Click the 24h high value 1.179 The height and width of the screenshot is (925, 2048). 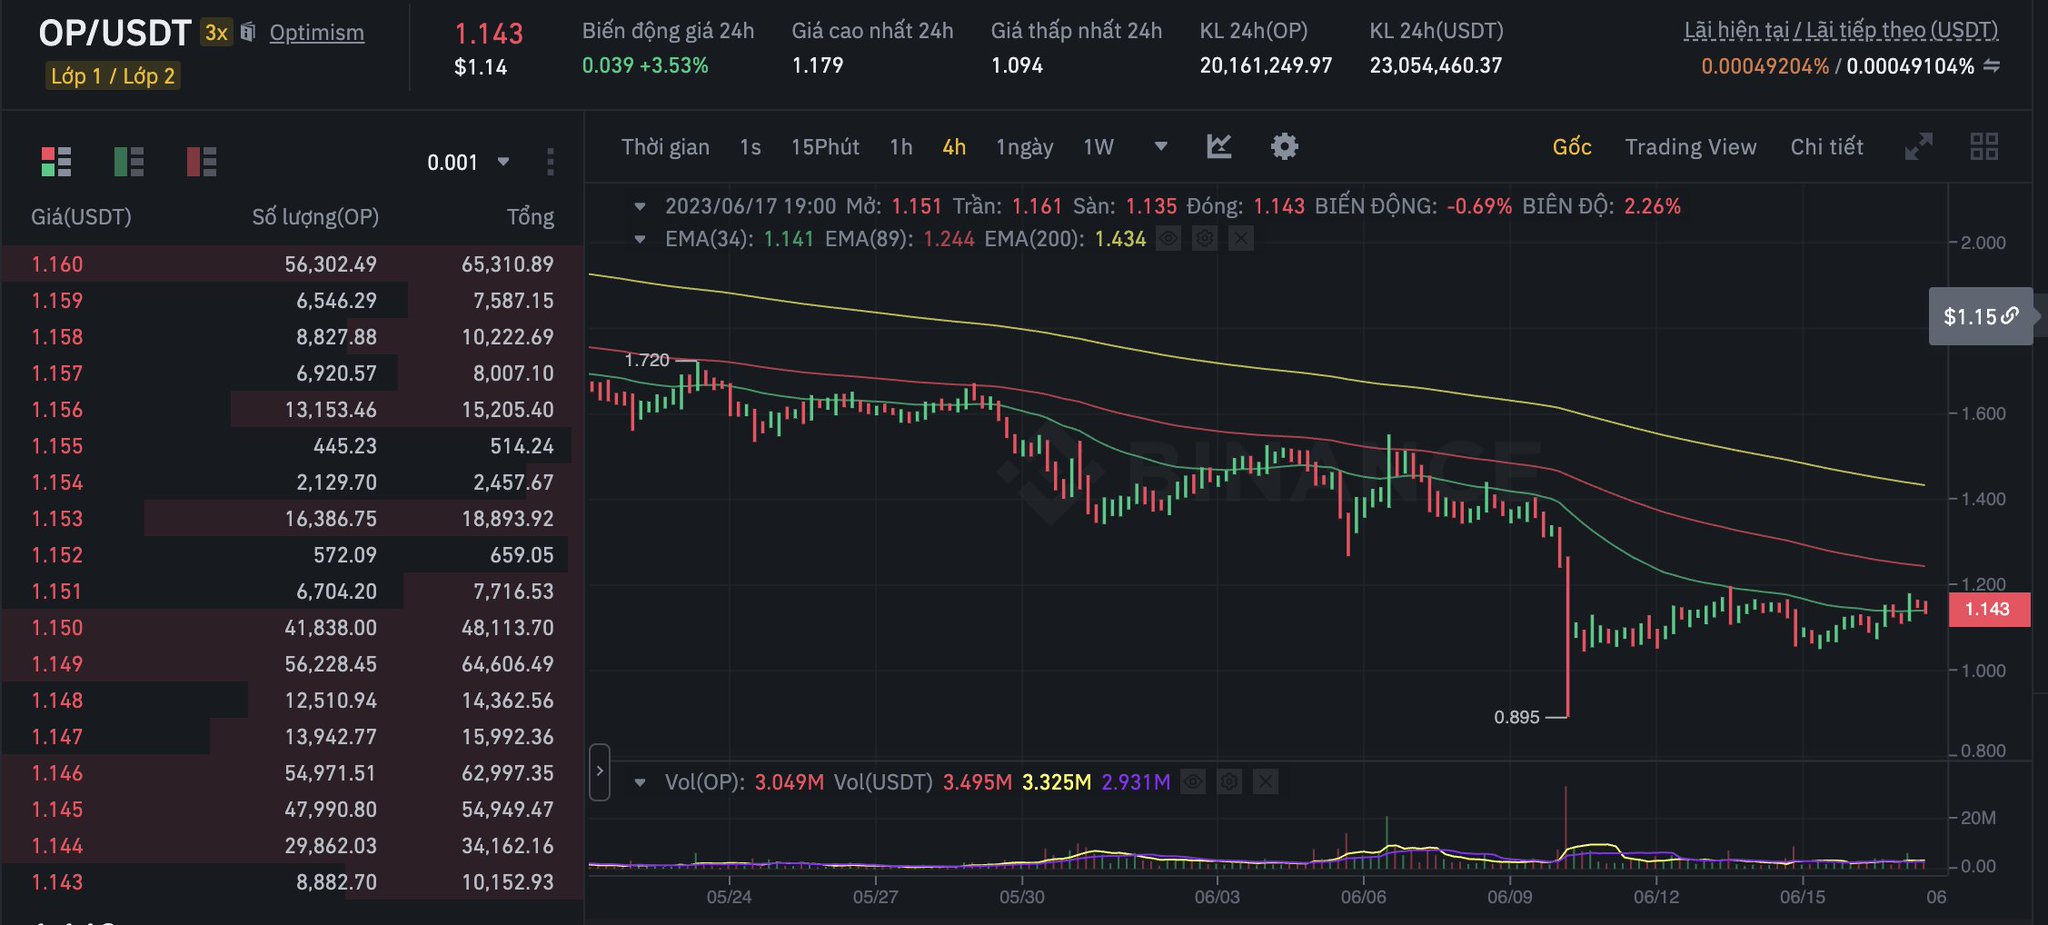[817, 65]
